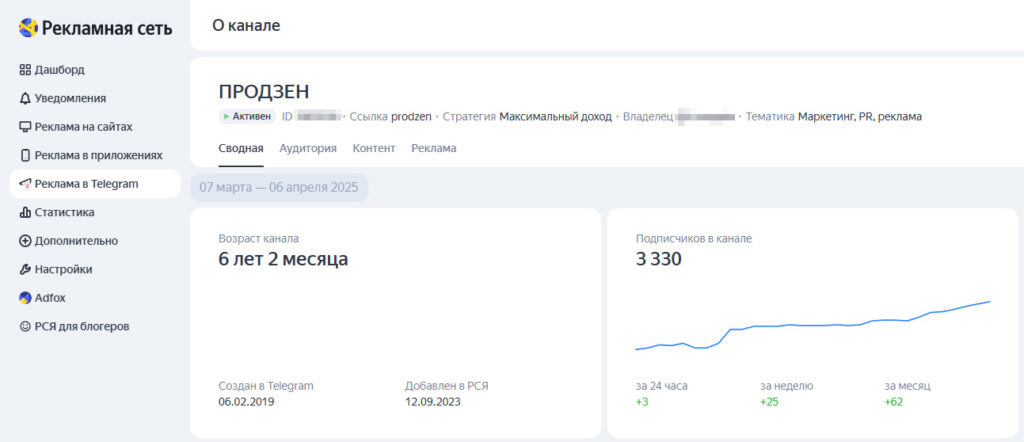Click the Активен status badge
This screenshot has width=1024, height=442.
pyautogui.click(x=247, y=117)
